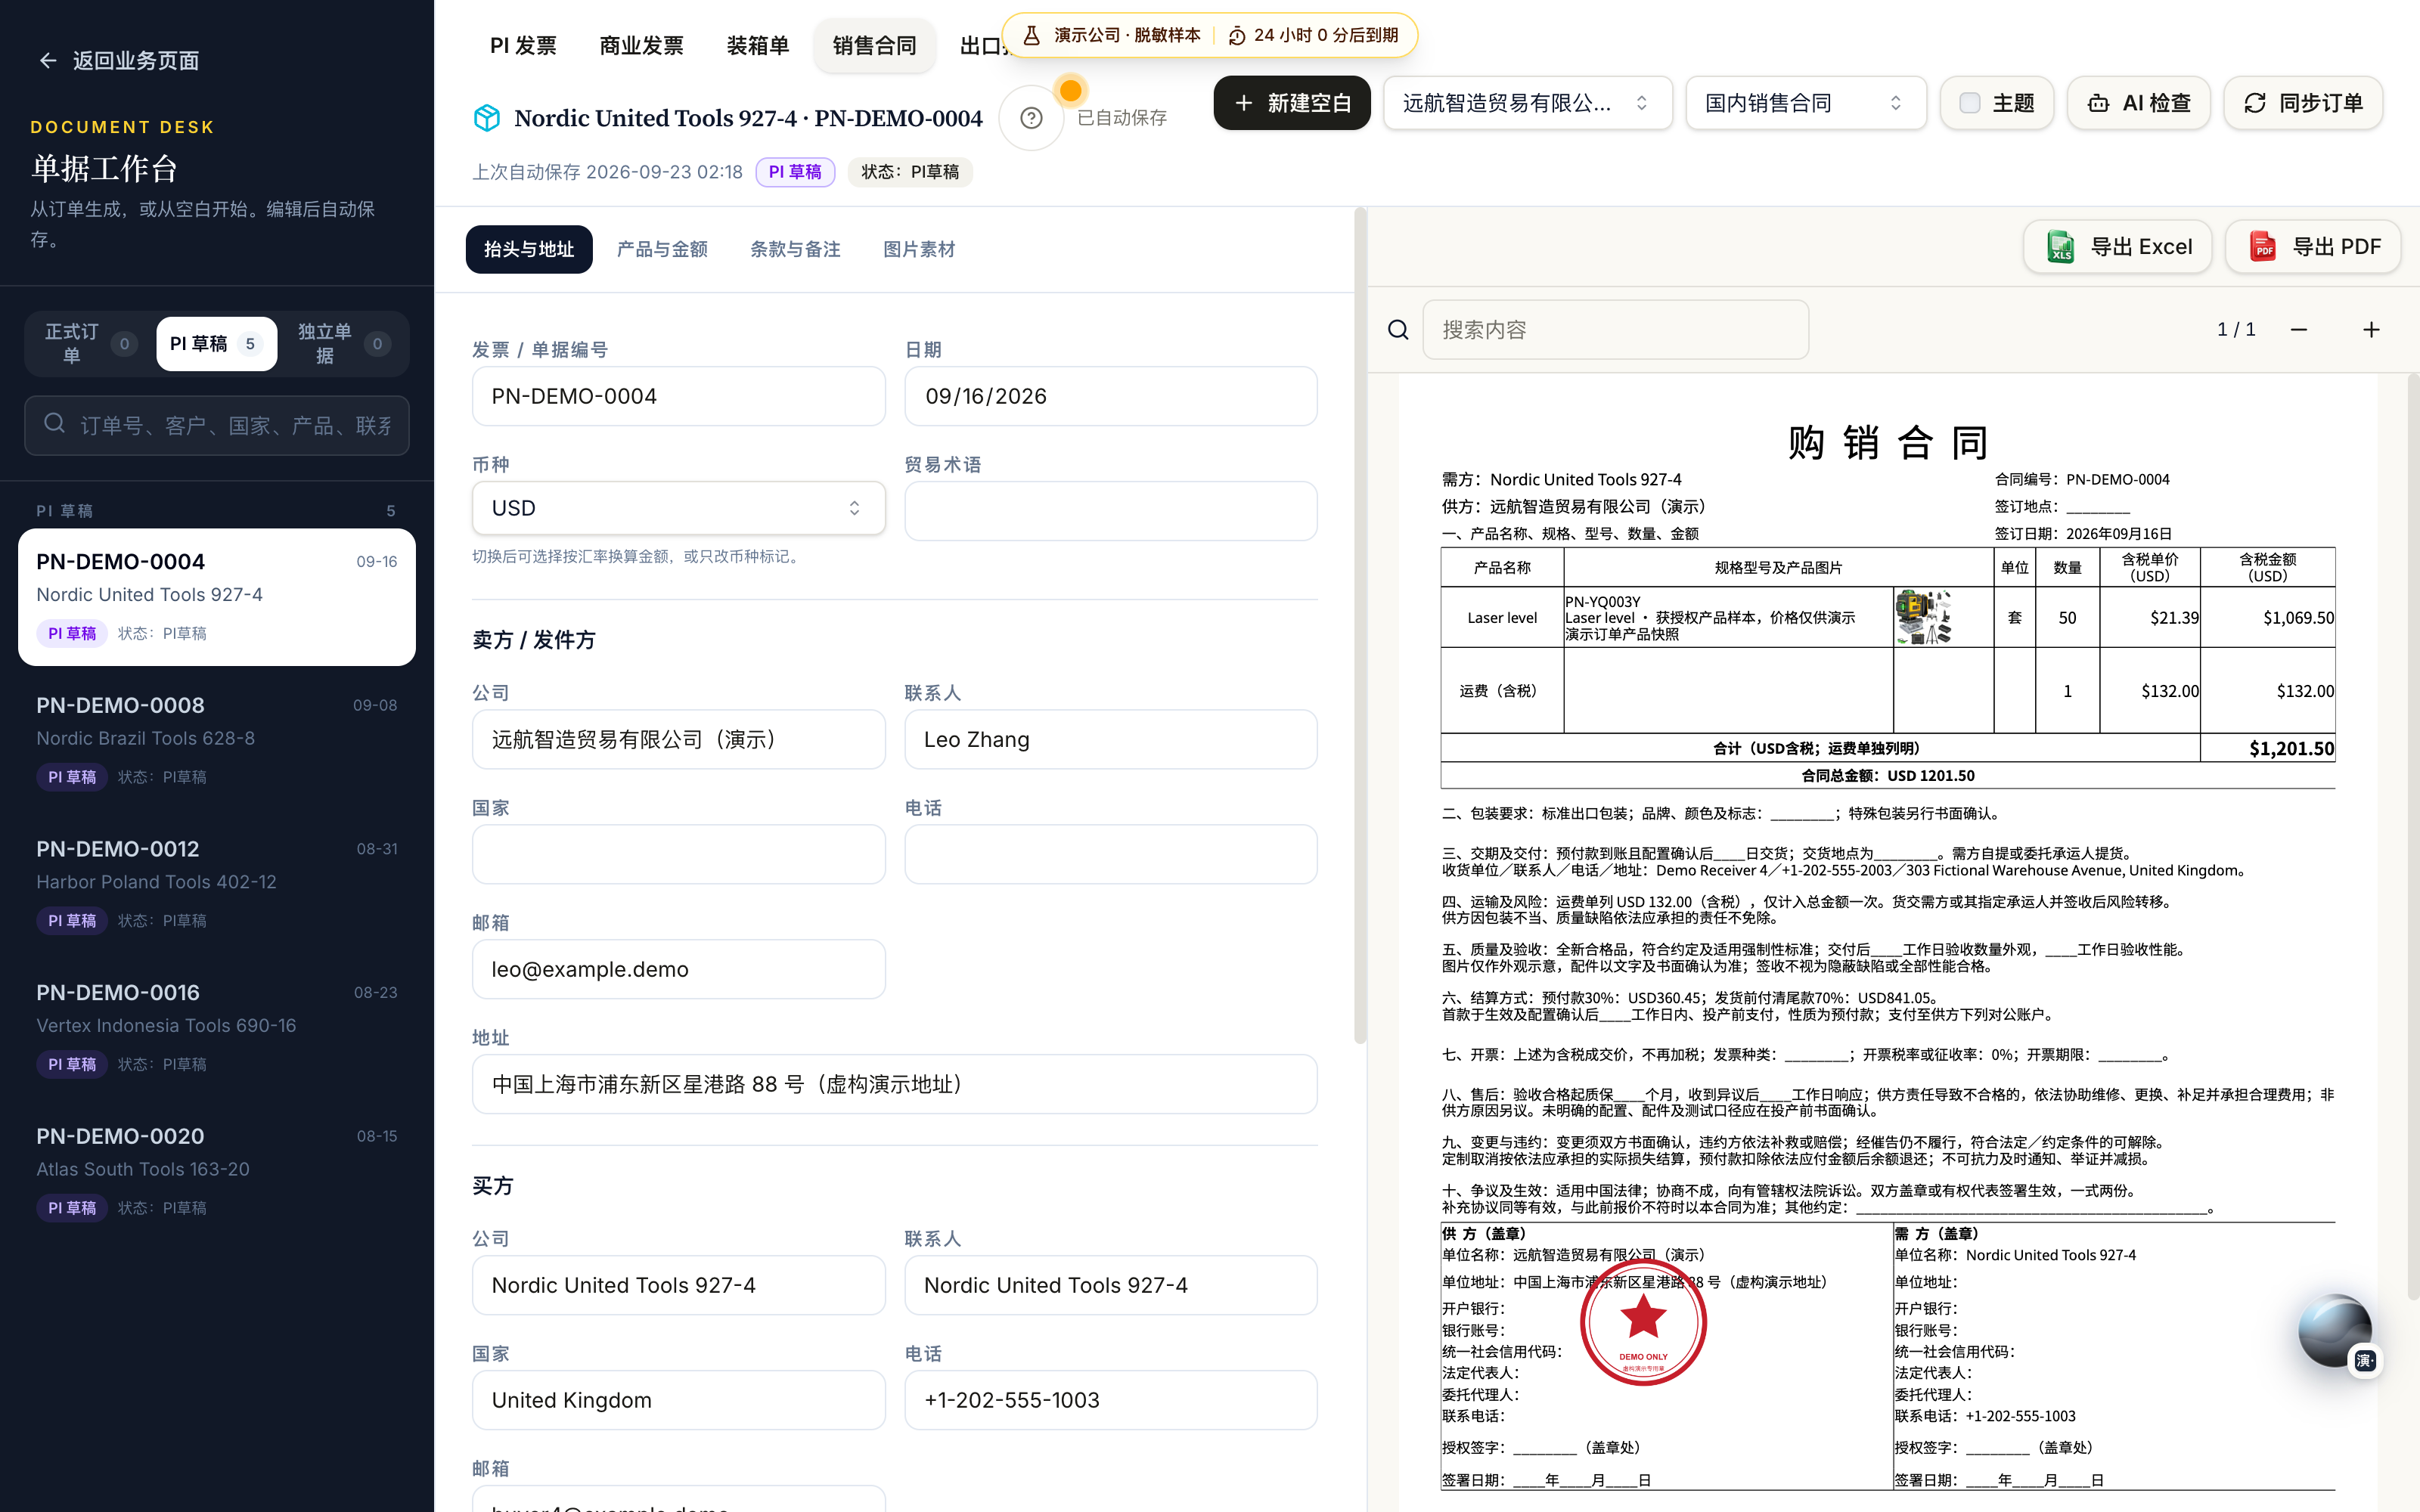Toggle the 主题 checkbox
Viewport: 2420px width, 1512px height.
(x=1969, y=103)
